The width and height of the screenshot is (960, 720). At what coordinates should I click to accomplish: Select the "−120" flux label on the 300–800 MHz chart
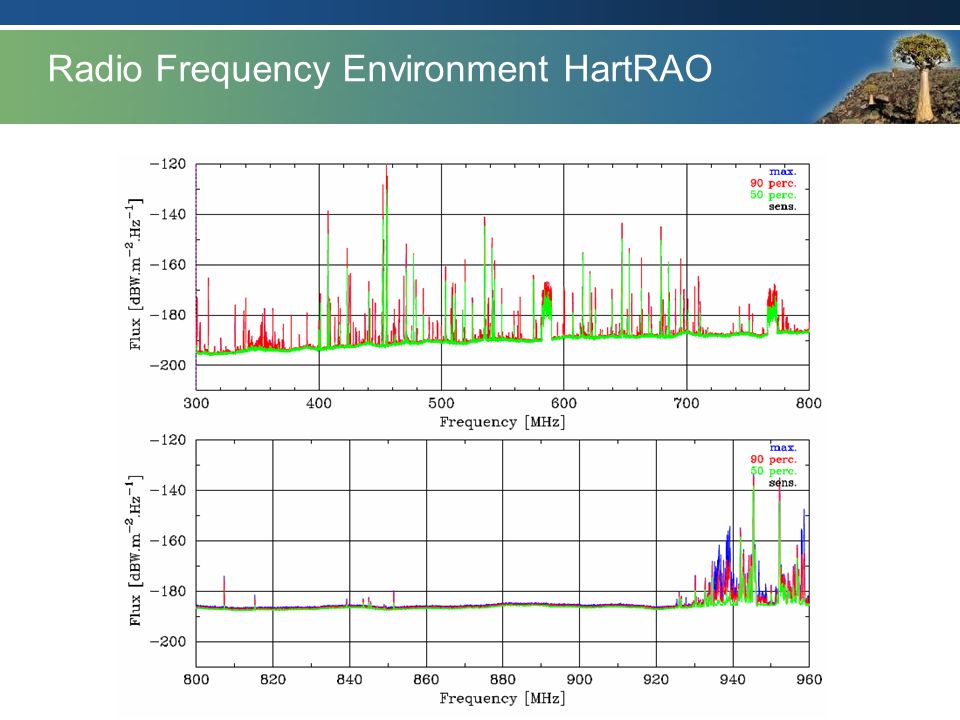click(x=168, y=164)
